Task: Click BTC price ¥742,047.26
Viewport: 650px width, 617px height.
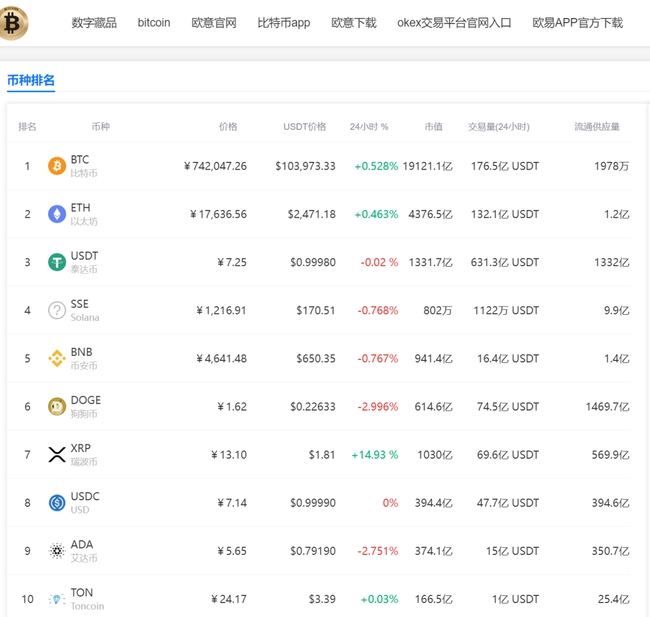Action: [x=215, y=166]
